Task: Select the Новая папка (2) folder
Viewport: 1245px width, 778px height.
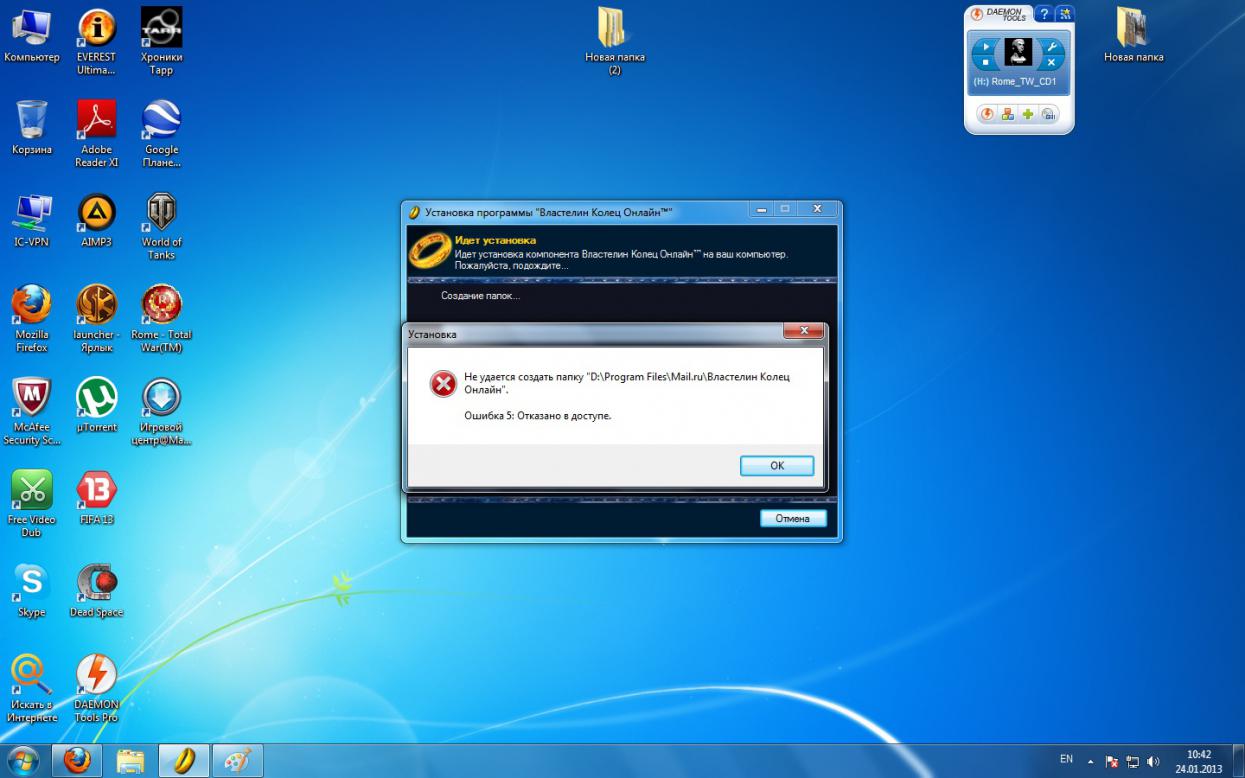Action: click(614, 42)
